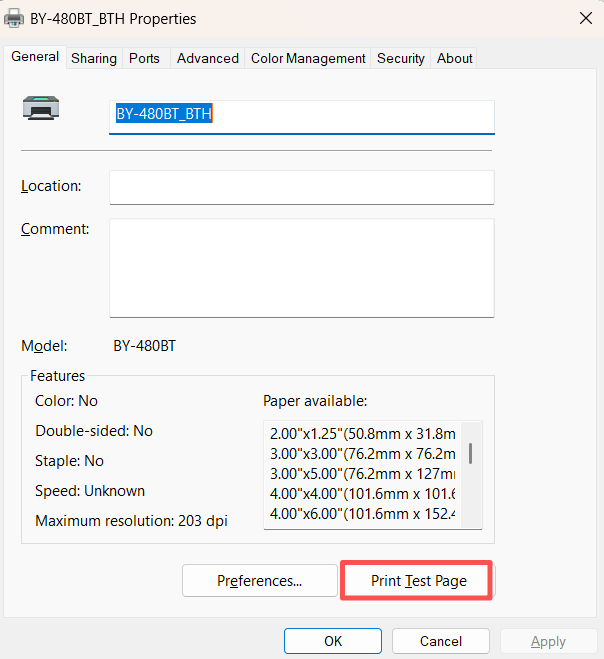Click the Location label
Image resolution: width=604 pixels, height=659 pixels.
tap(51, 186)
